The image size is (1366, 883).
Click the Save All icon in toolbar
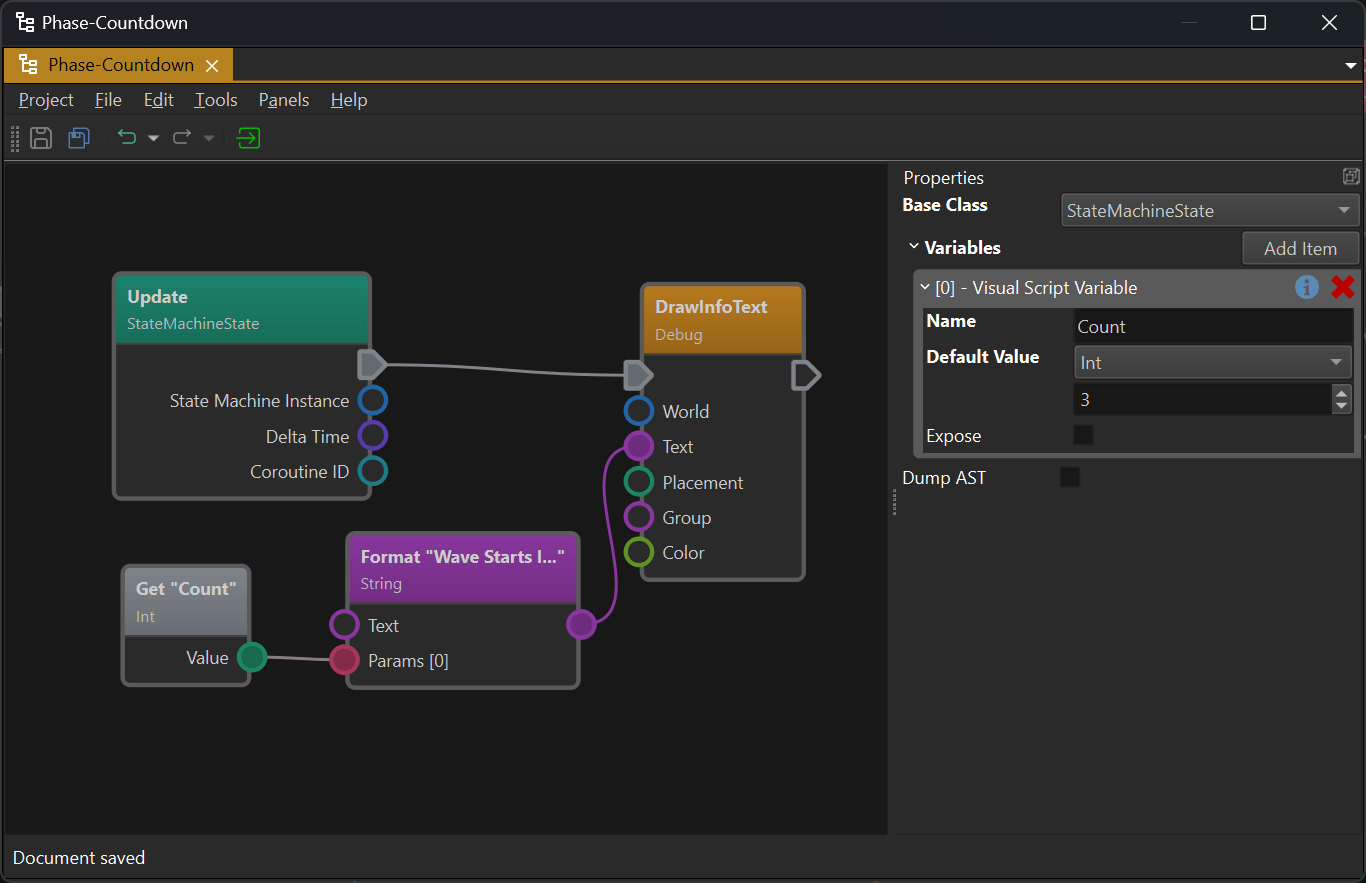click(x=79, y=138)
